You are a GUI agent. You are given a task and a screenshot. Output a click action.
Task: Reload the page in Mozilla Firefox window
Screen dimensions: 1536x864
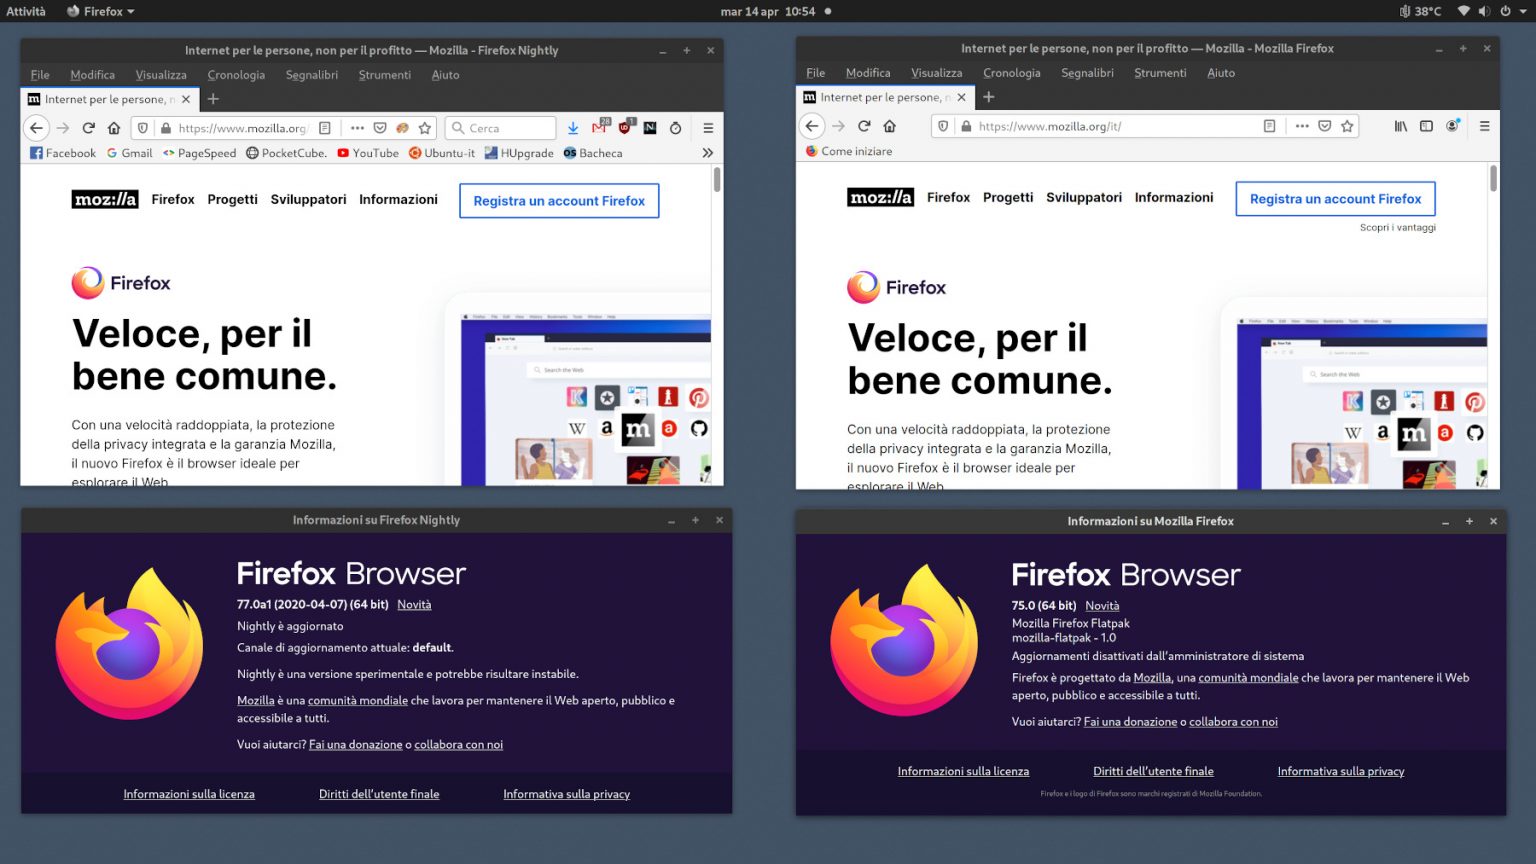[x=864, y=126]
